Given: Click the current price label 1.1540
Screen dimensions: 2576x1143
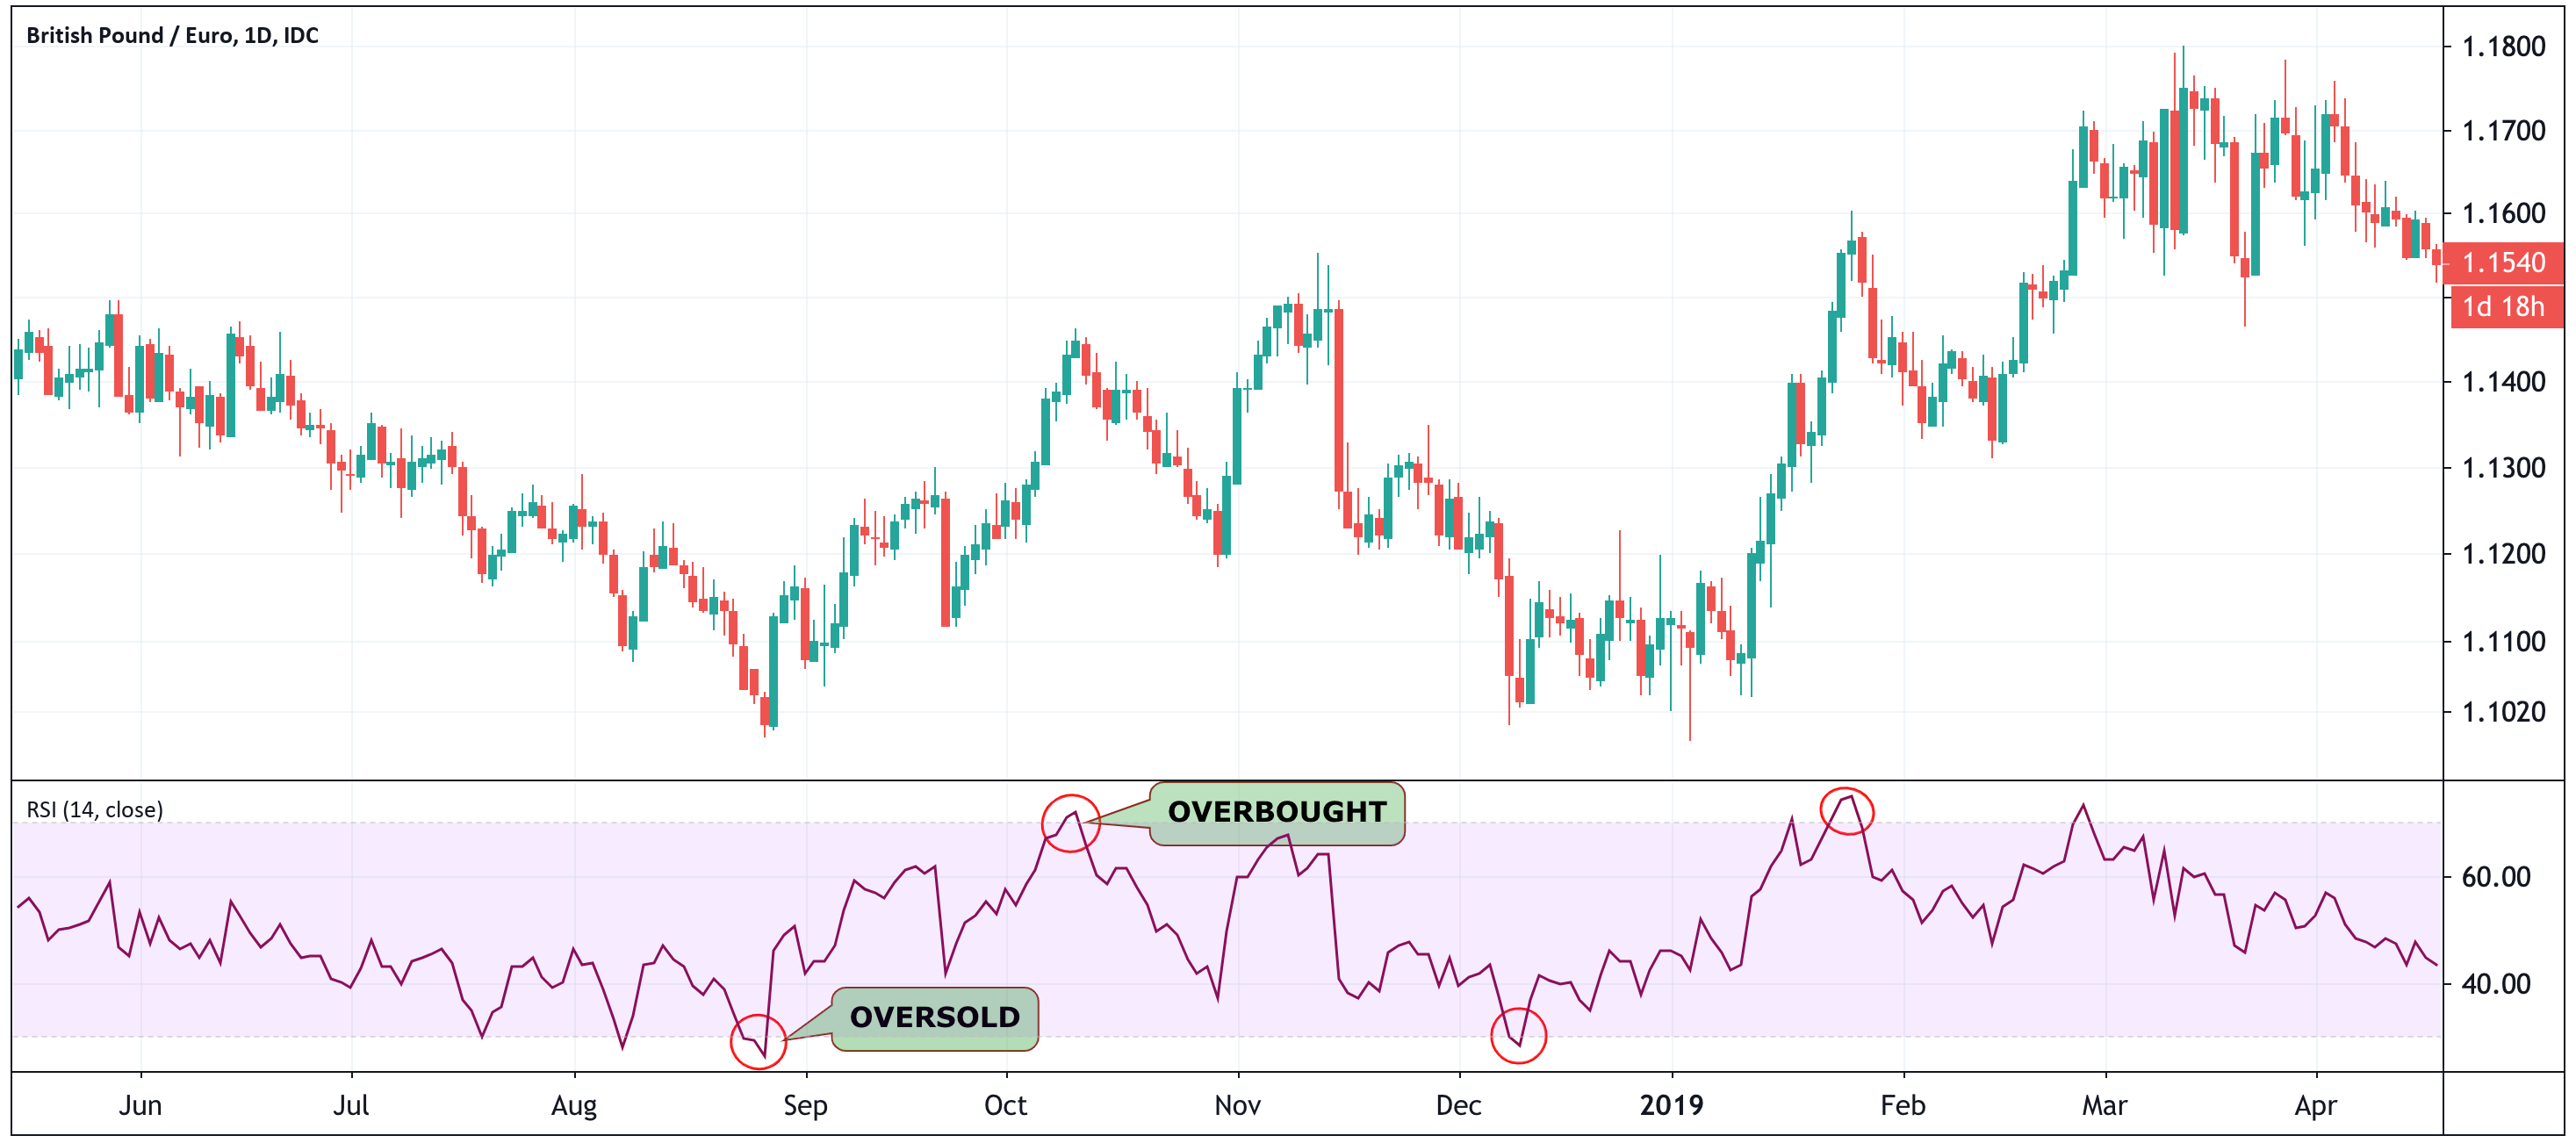Looking at the screenshot, I should pyautogui.click(x=2503, y=262).
